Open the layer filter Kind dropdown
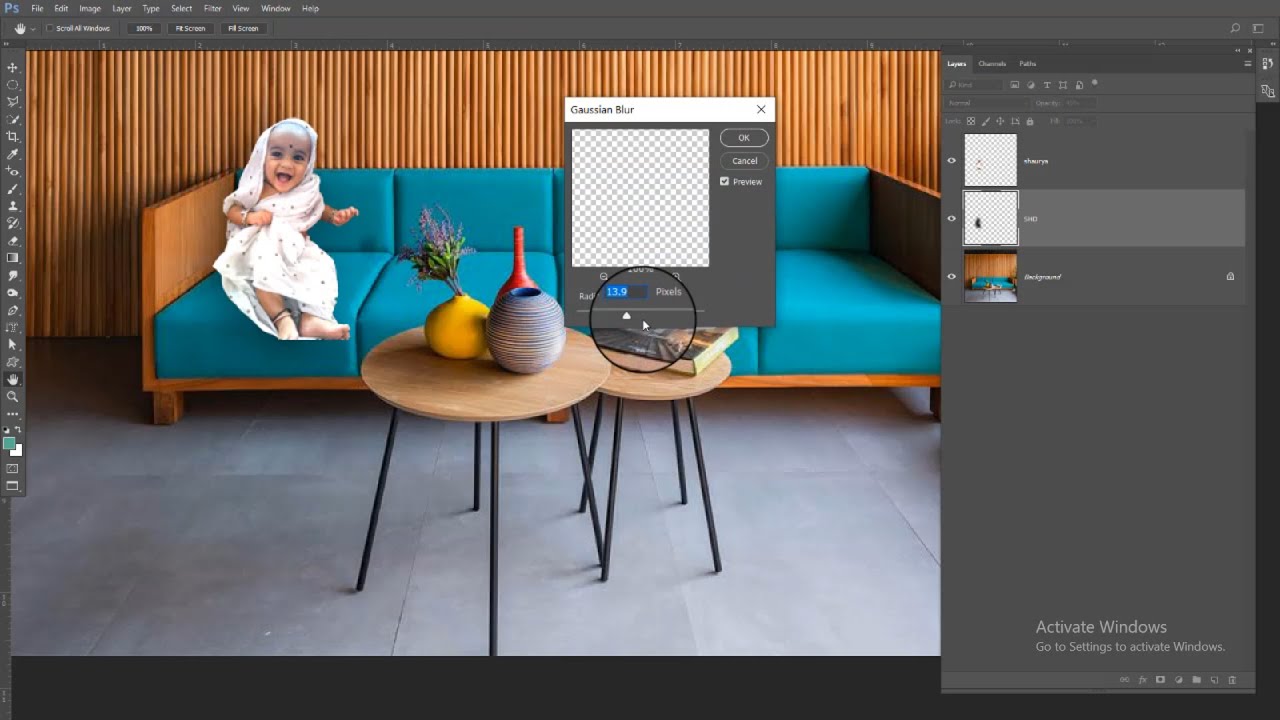 pyautogui.click(x=974, y=85)
